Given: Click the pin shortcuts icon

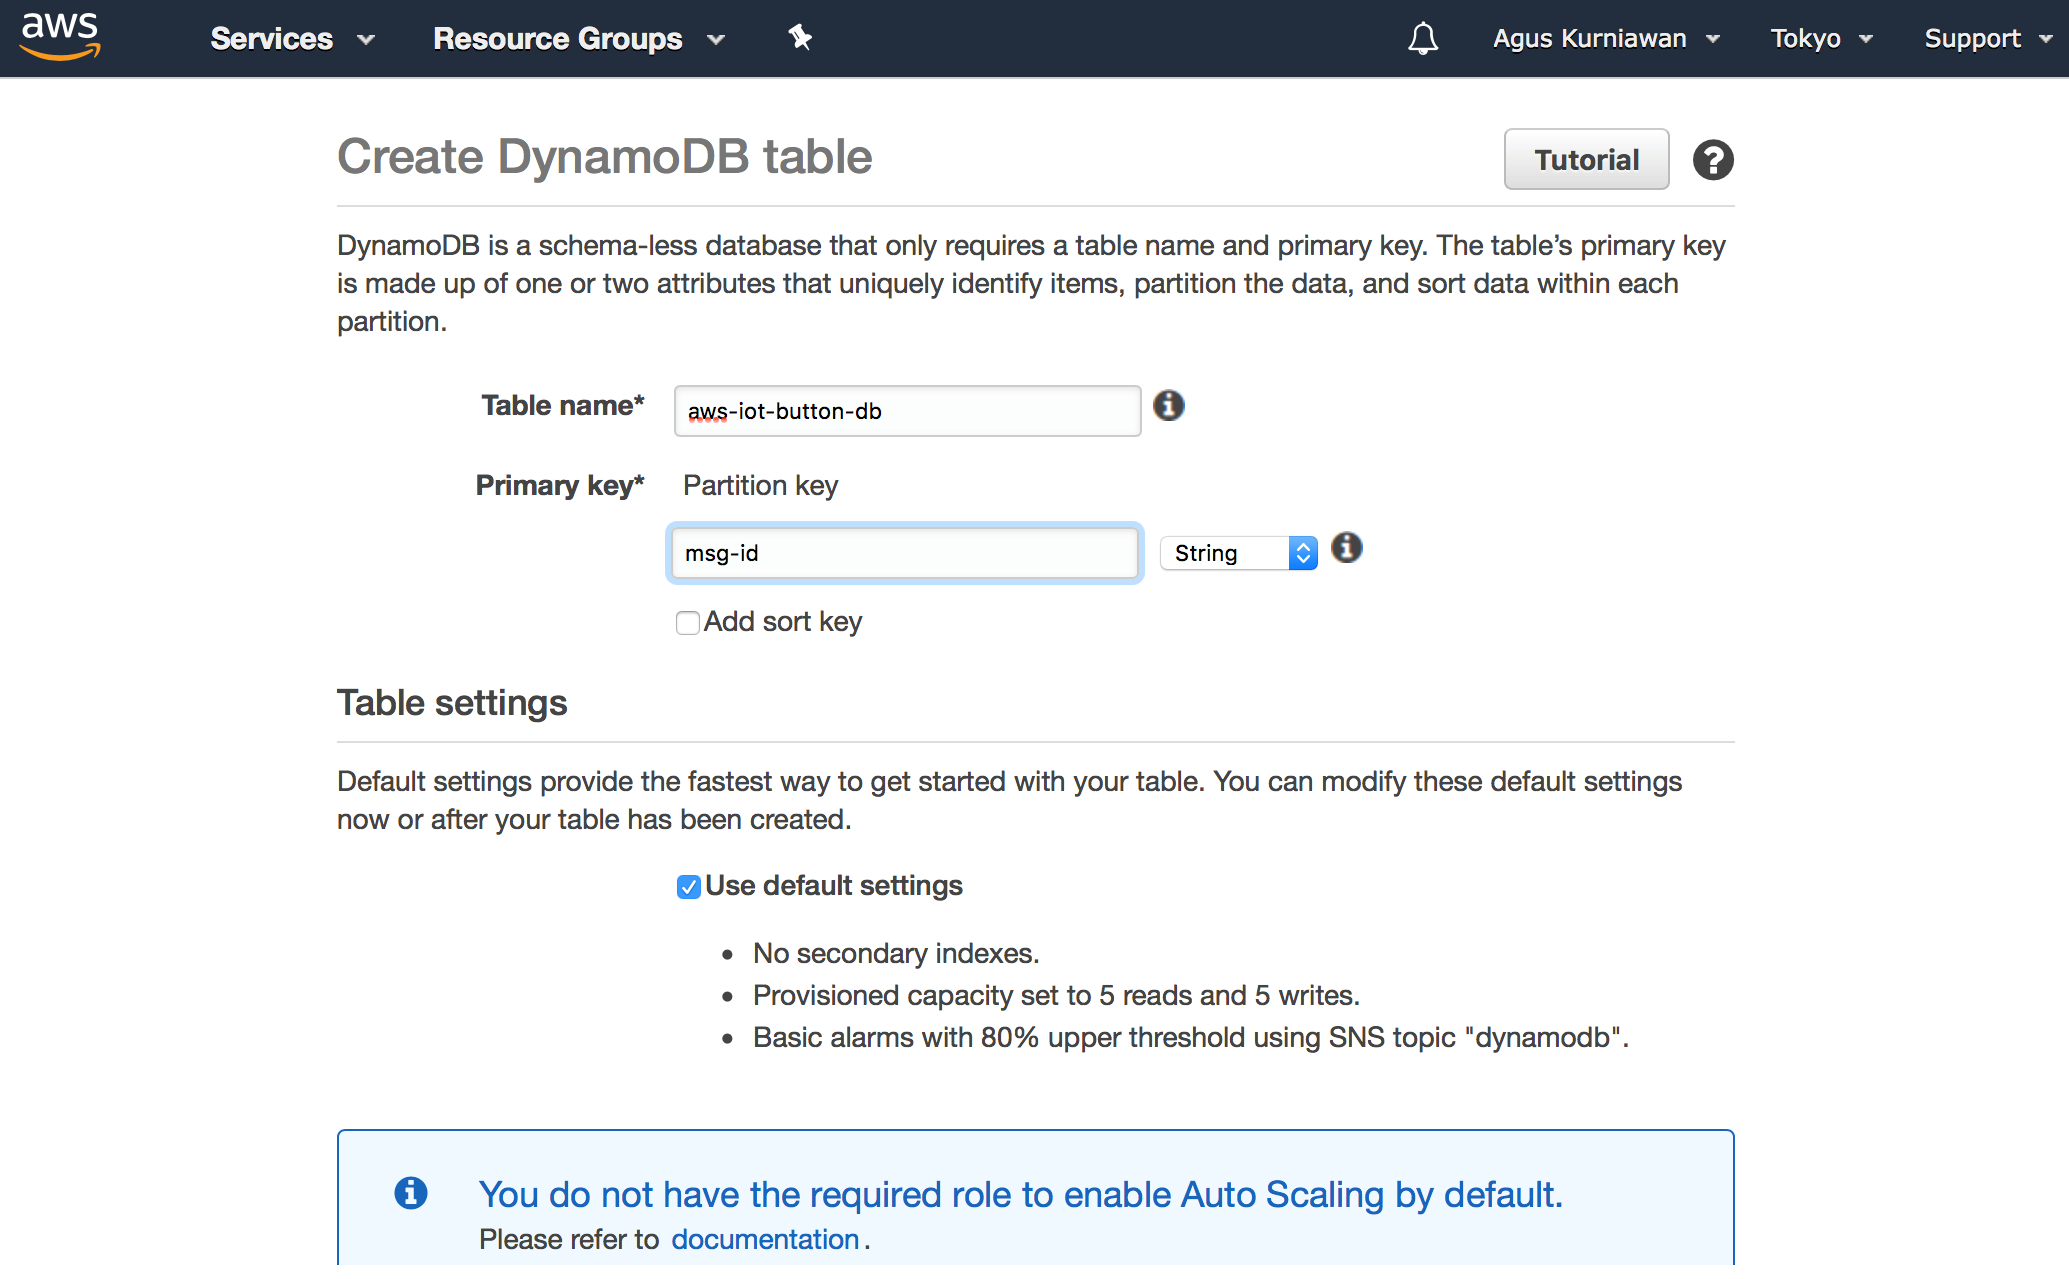Looking at the screenshot, I should (x=800, y=38).
